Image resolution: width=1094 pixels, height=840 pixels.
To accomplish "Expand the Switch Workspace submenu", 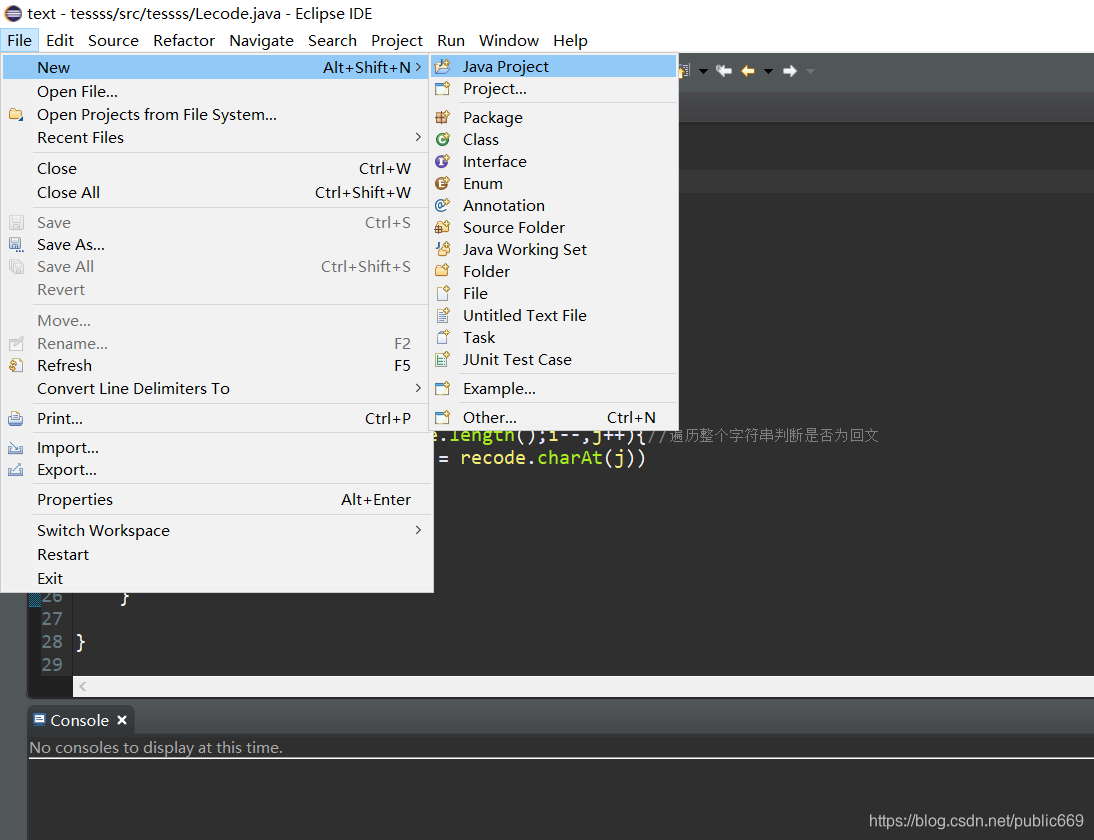I will coord(216,530).
